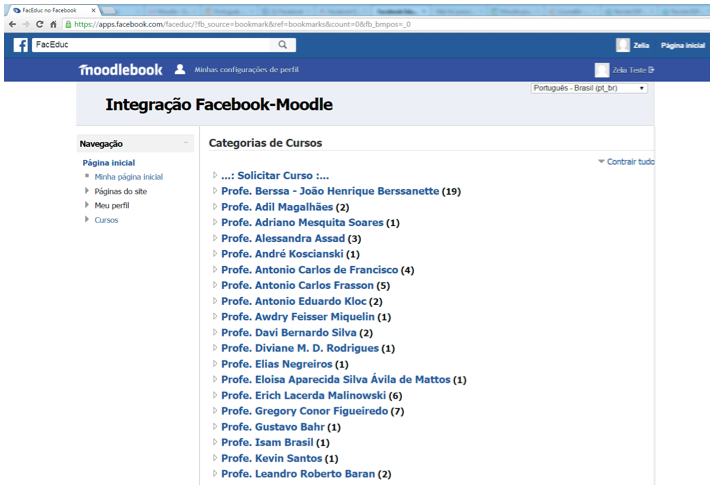715x485 pixels.
Task: Expand arrow for Profe. Gregory Conor Figueiredo
Action: (215, 410)
